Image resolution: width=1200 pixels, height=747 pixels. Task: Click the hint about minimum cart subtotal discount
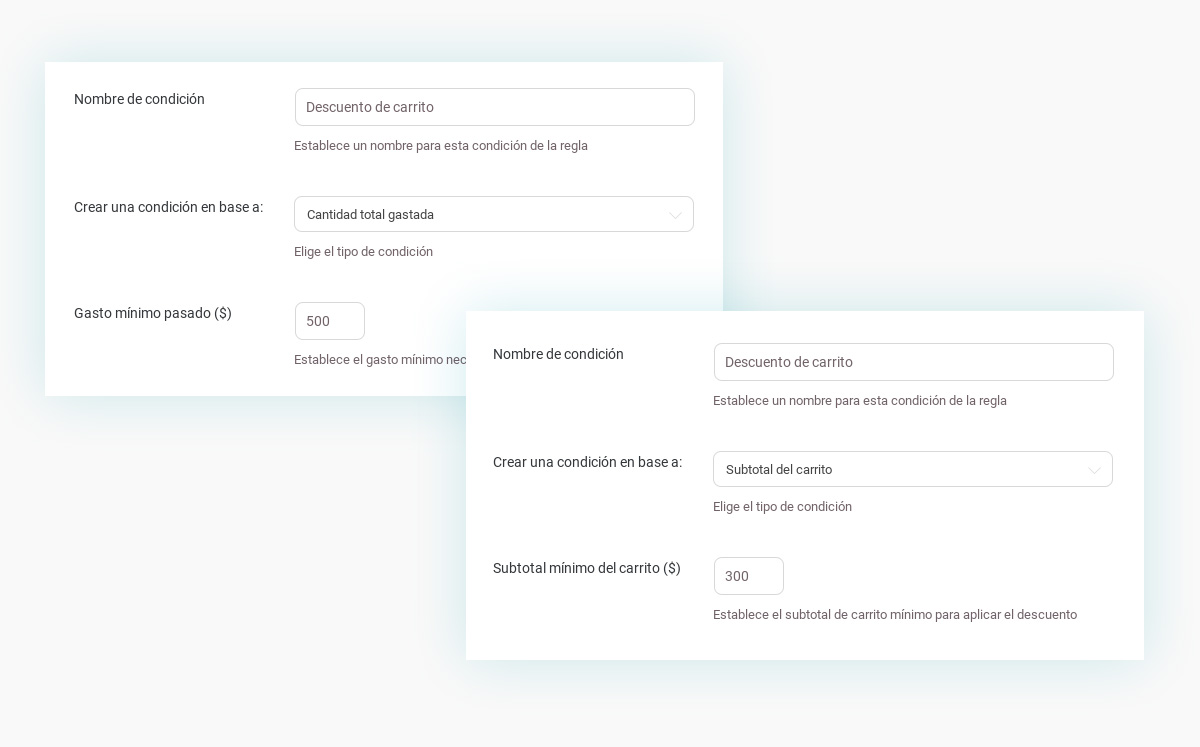pos(894,615)
